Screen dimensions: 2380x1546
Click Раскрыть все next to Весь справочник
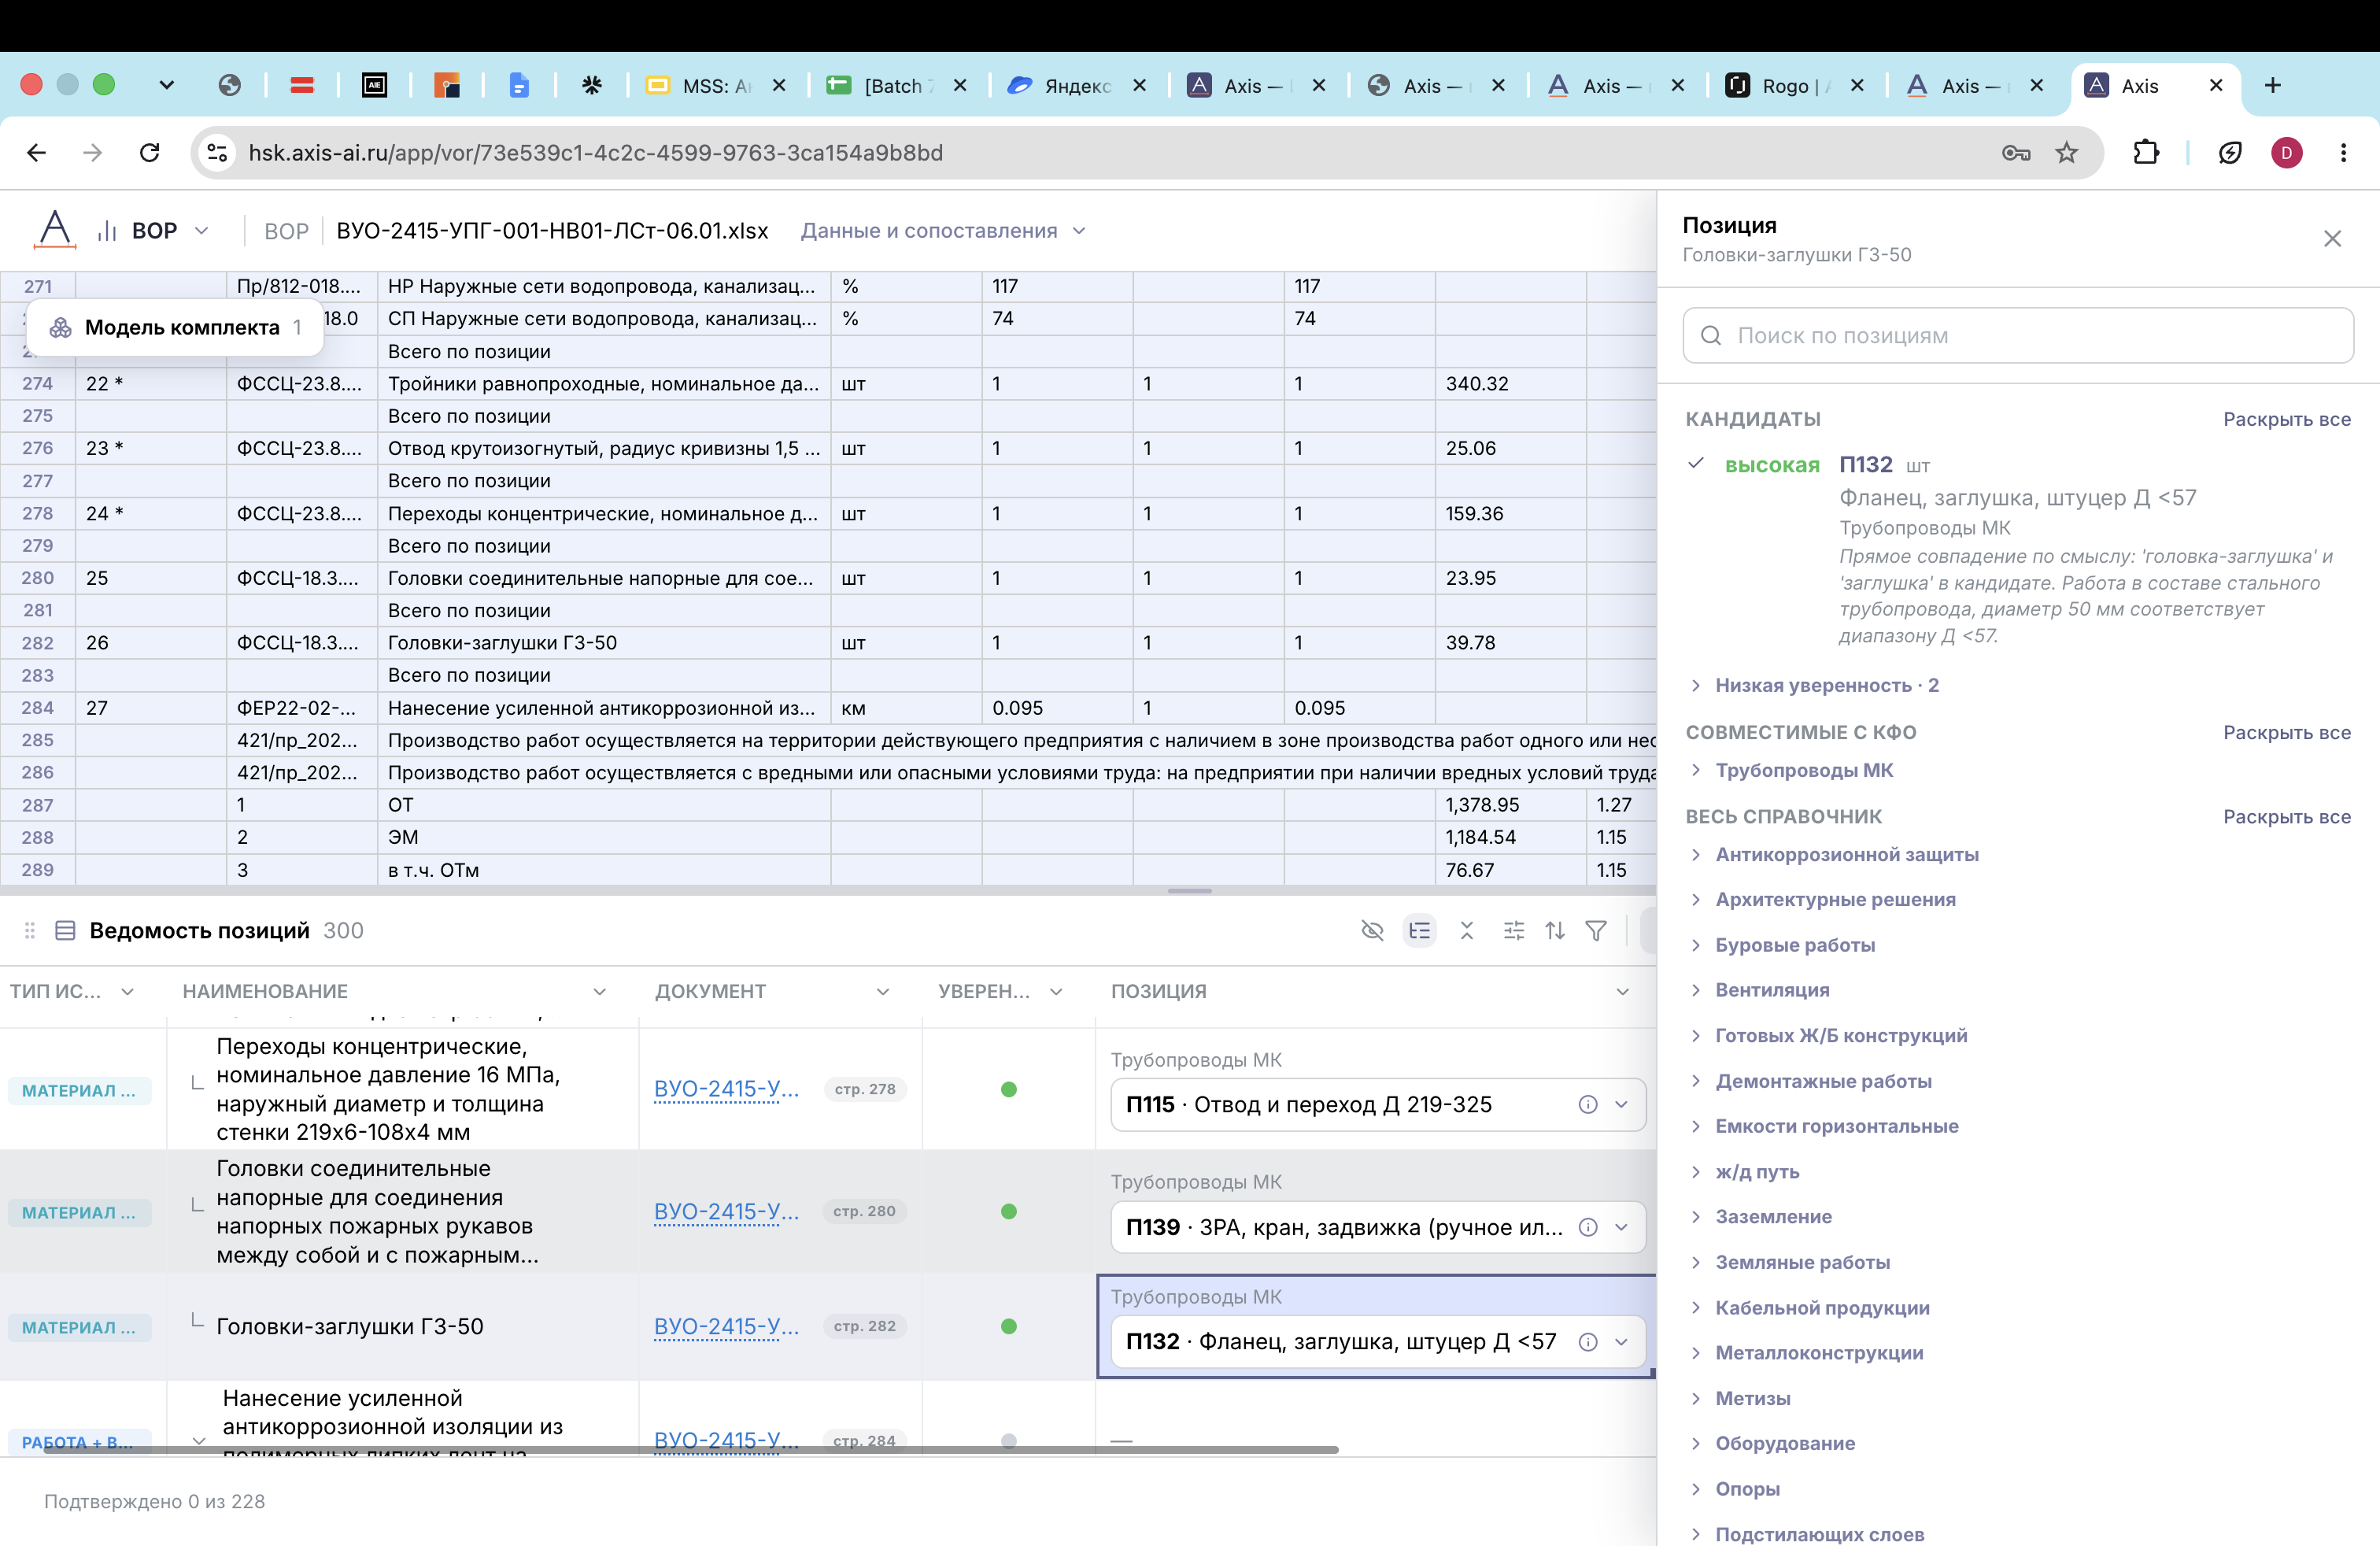(x=2287, y=817)
